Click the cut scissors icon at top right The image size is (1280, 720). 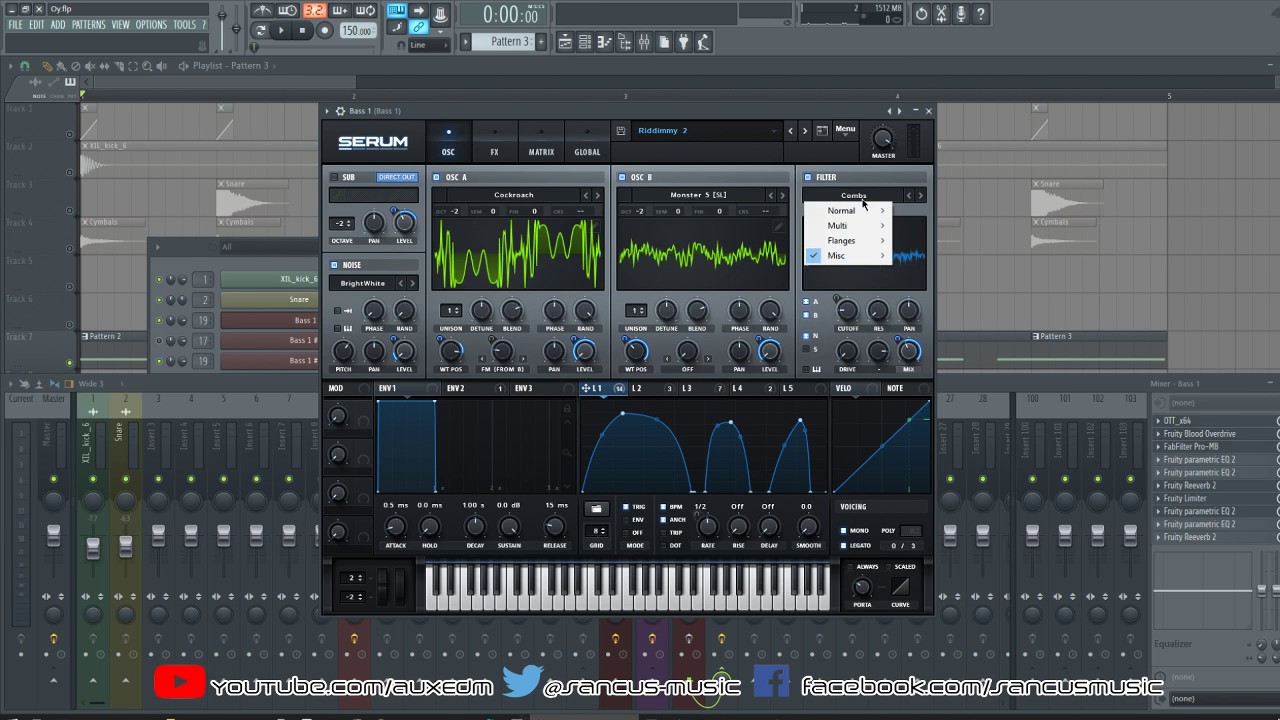click(x=941, y=14)
